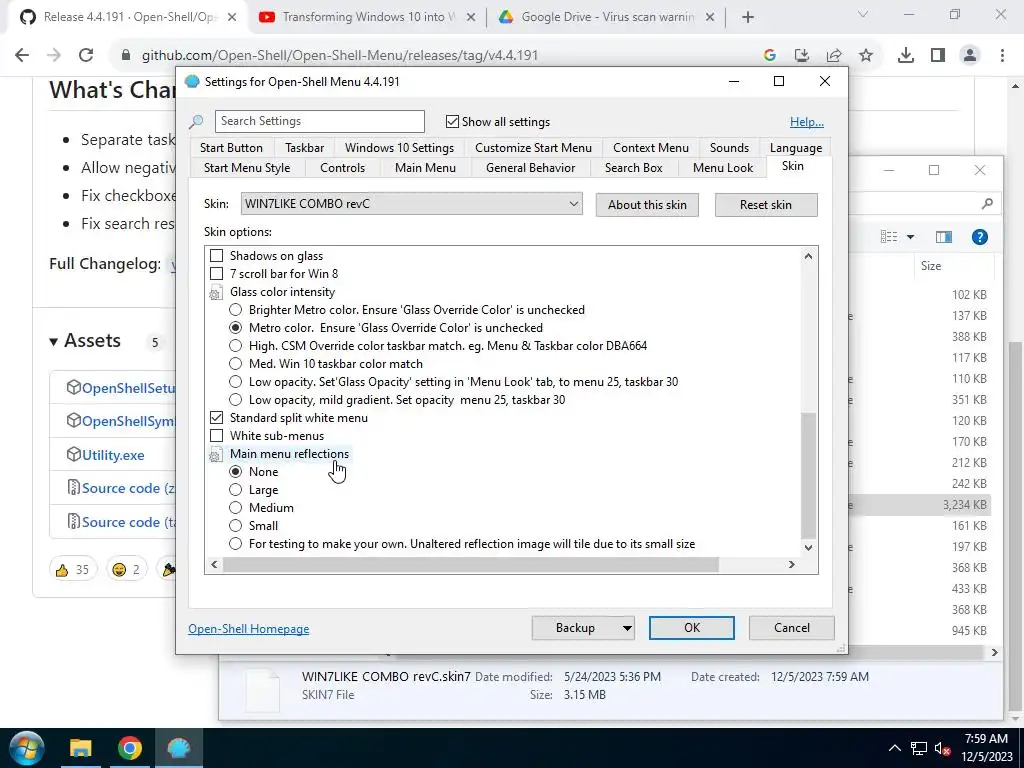
Task: Select Med. Win 10 taskbar color match
Action: [235, 364]
